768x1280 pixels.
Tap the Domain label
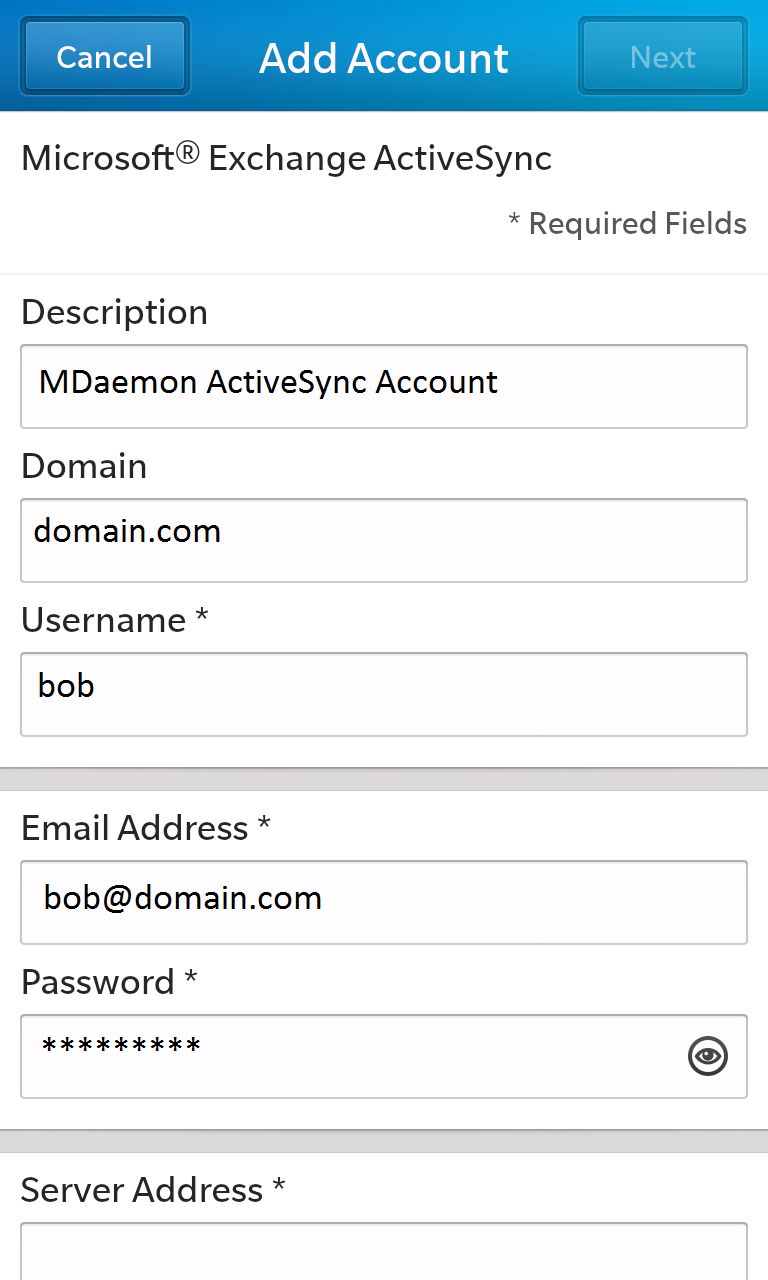84,466
